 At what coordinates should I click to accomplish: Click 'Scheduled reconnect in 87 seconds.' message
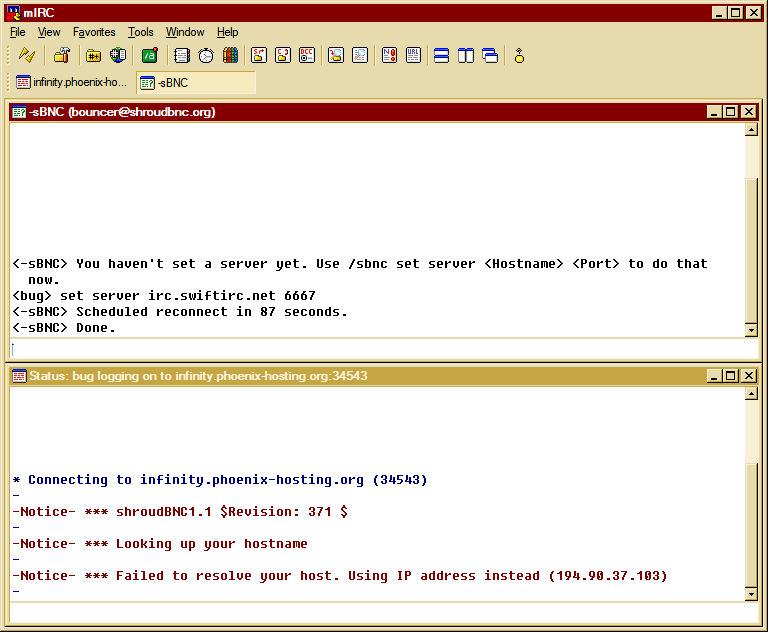click(180, 312)
